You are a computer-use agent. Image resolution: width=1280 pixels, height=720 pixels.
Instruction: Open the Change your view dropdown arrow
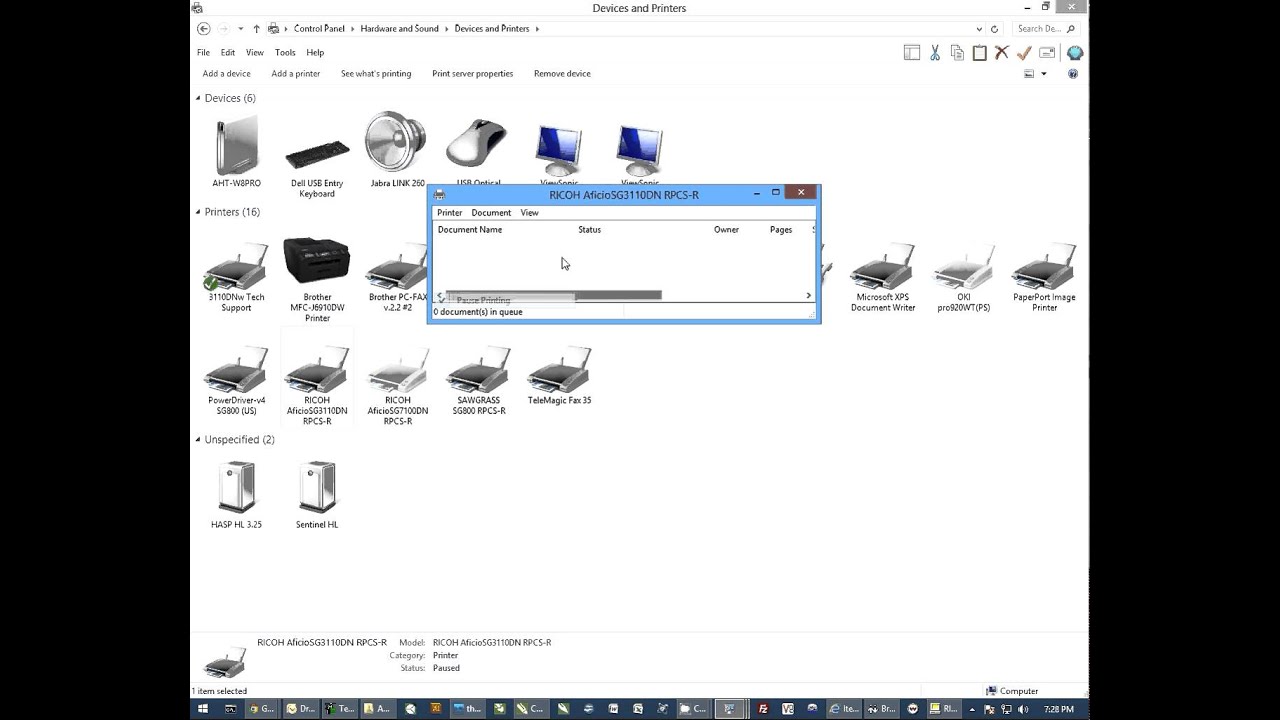1044,74
